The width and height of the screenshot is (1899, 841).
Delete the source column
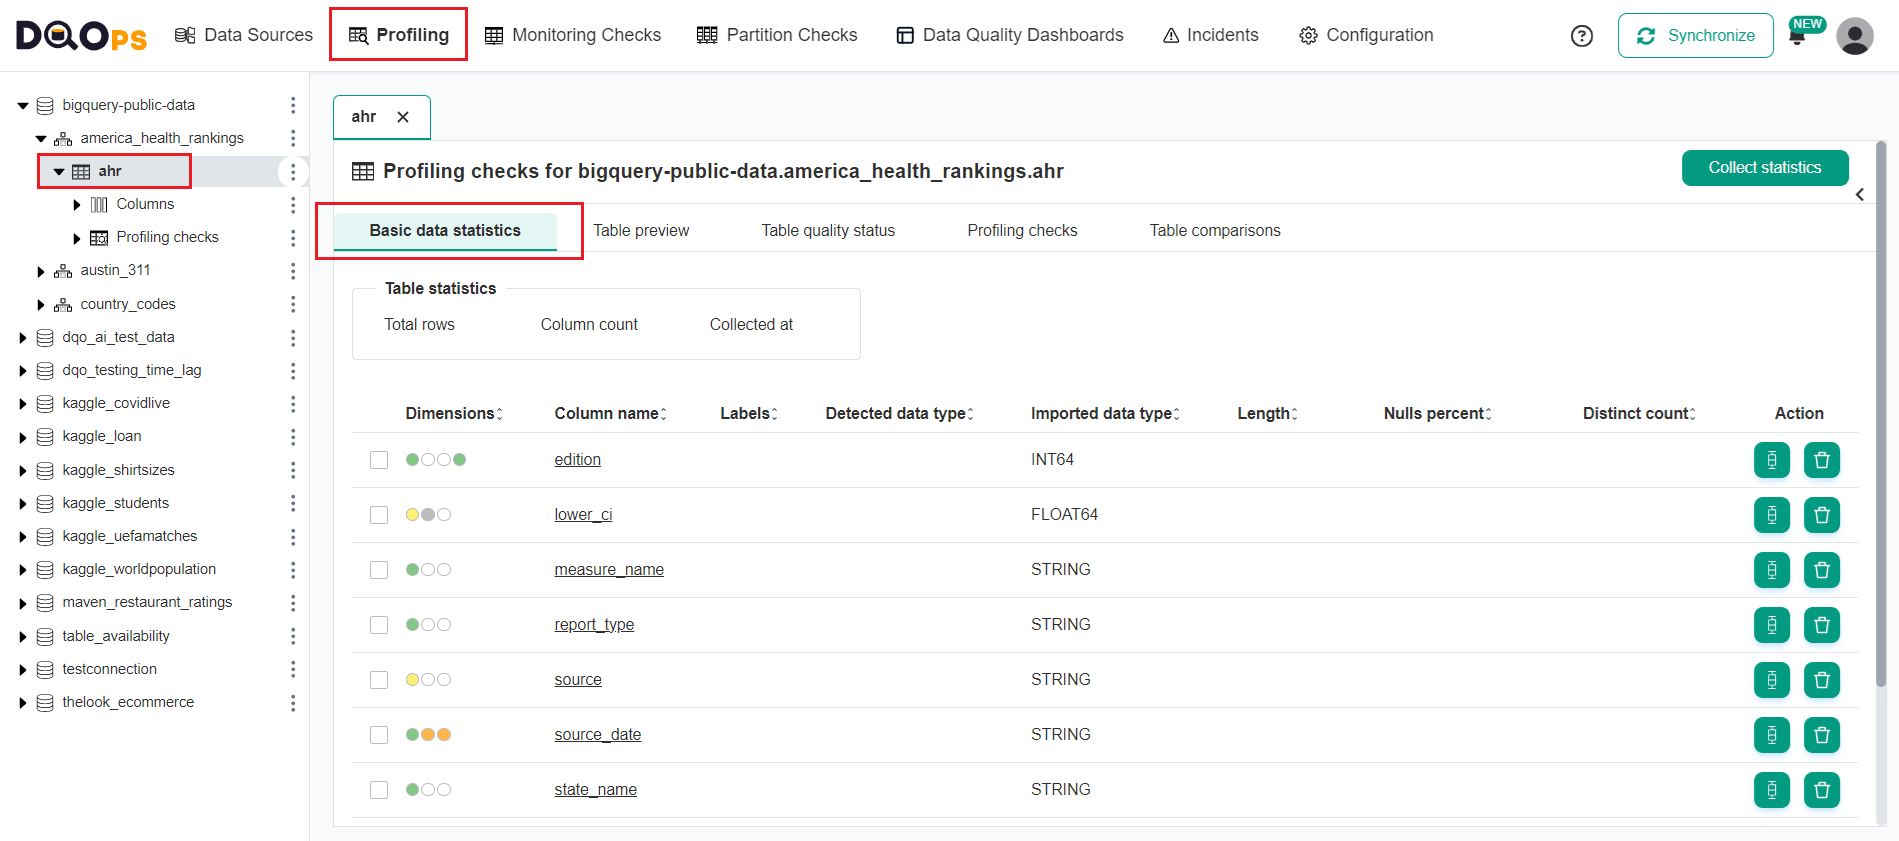coord(1822,680)
